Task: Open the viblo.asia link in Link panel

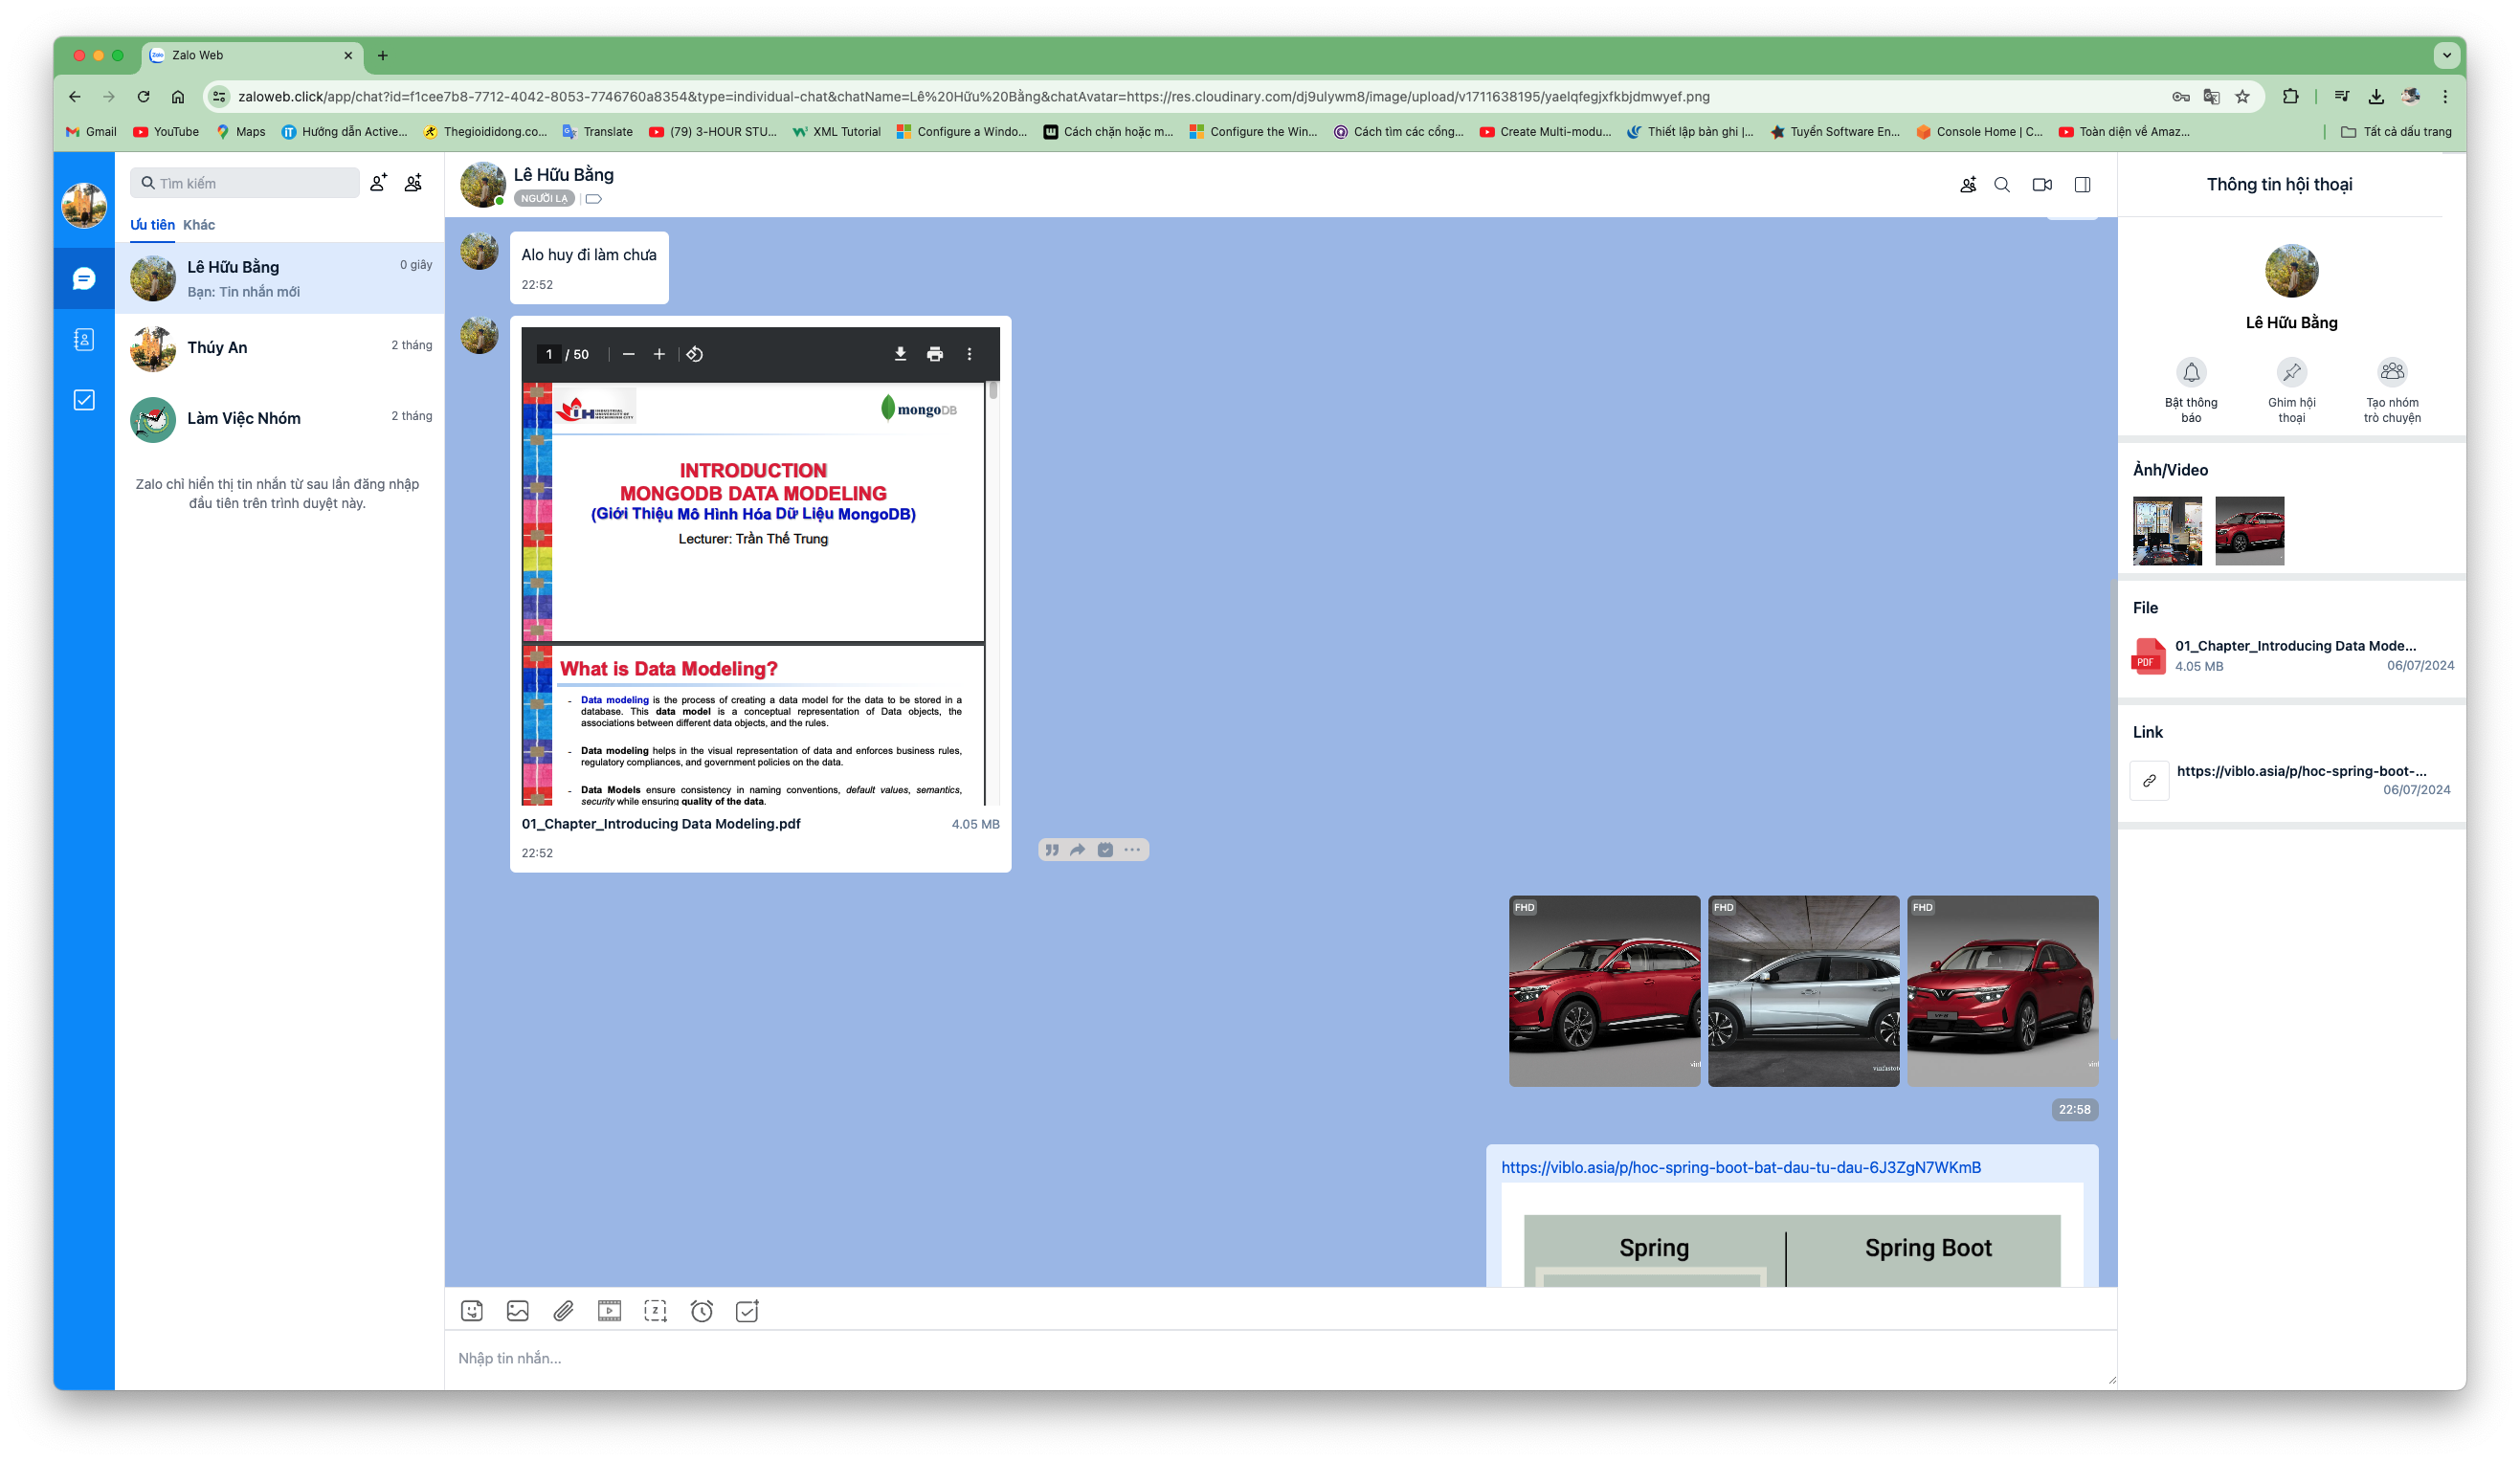Action: point(2301,771)
